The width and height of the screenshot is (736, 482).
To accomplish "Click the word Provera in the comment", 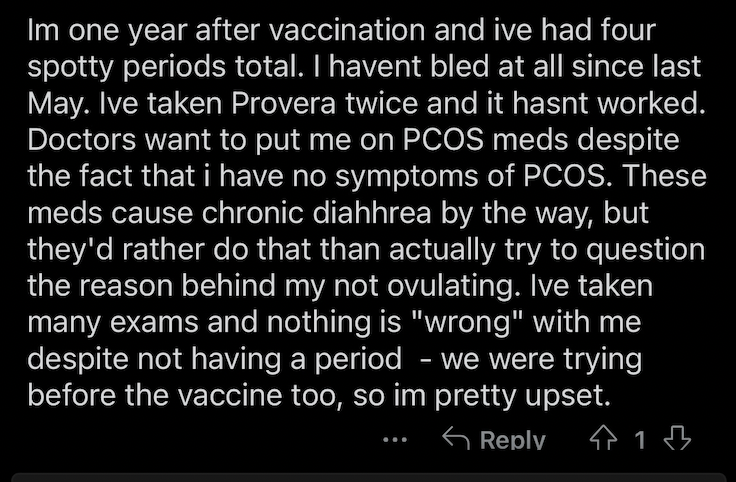I will [x=283, y=103].
